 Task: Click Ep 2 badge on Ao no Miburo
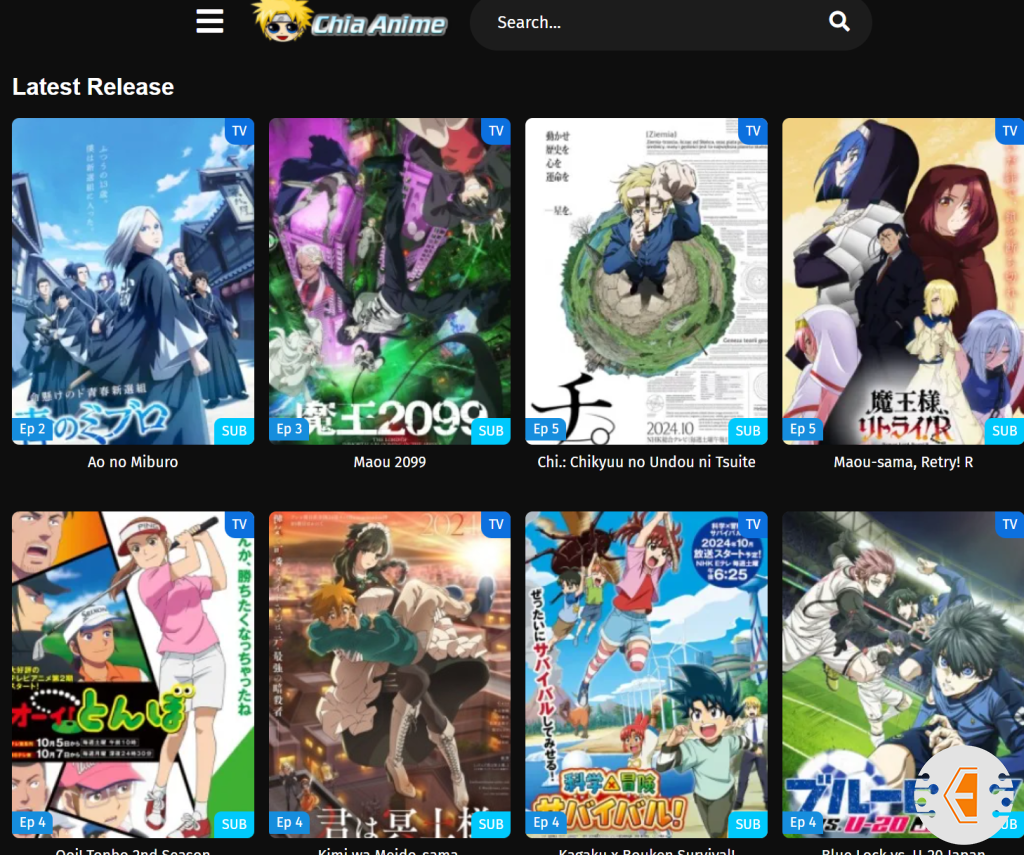33,429
